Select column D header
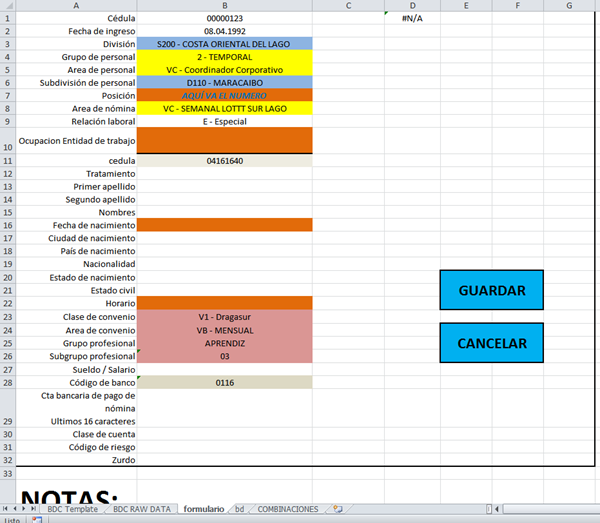600x523 pixels. tap(412, 5)
